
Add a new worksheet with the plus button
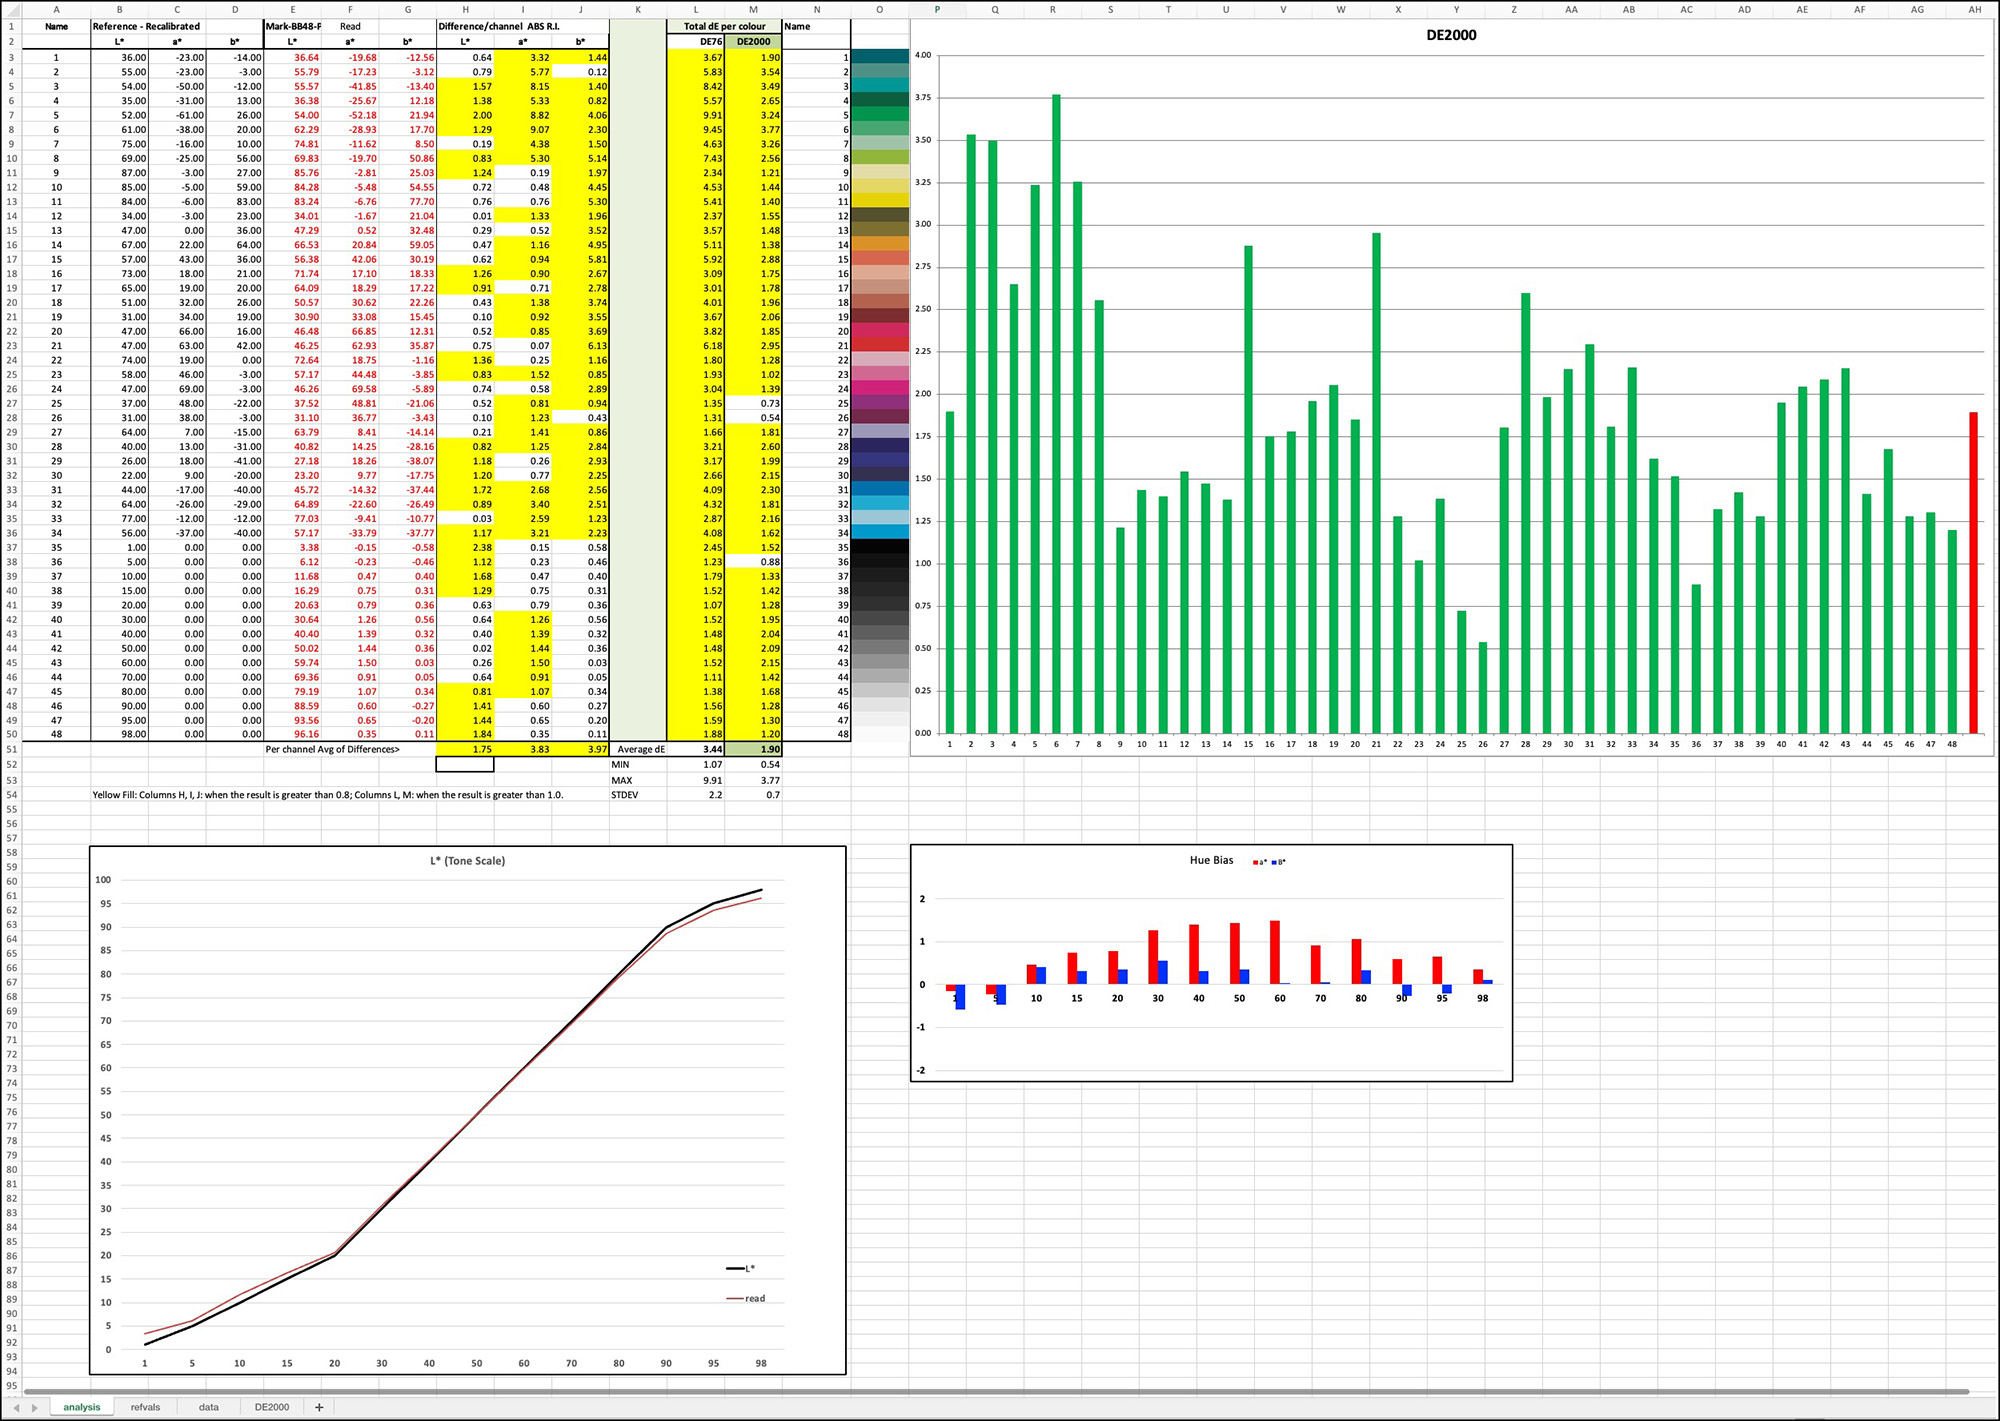pyautogui.click(x=319, y=1406)
